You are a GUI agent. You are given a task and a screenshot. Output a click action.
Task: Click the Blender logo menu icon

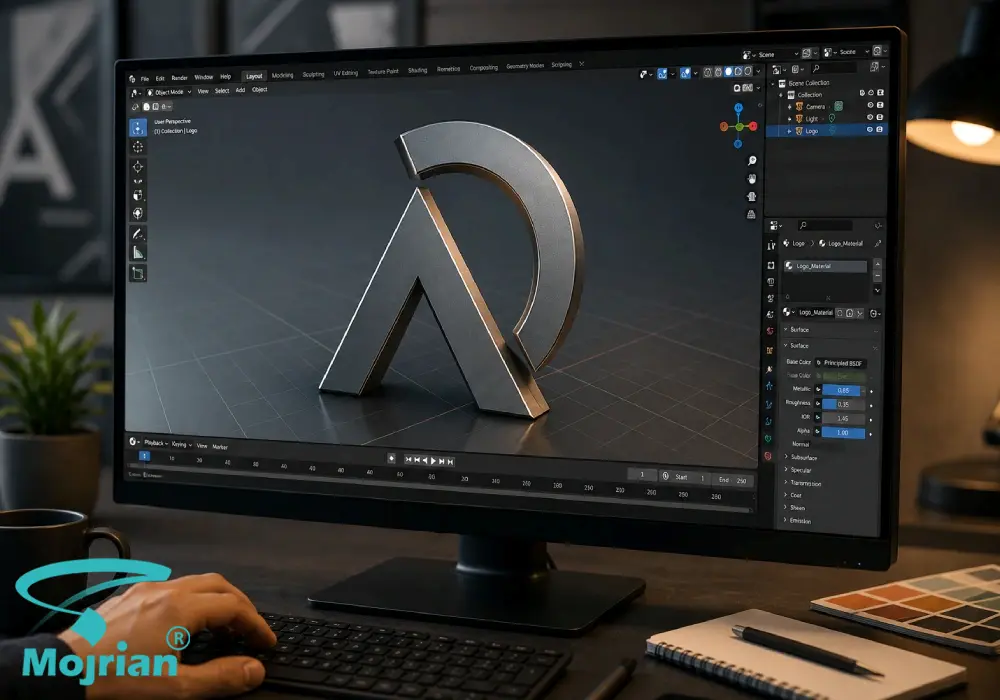click(132, 79)
